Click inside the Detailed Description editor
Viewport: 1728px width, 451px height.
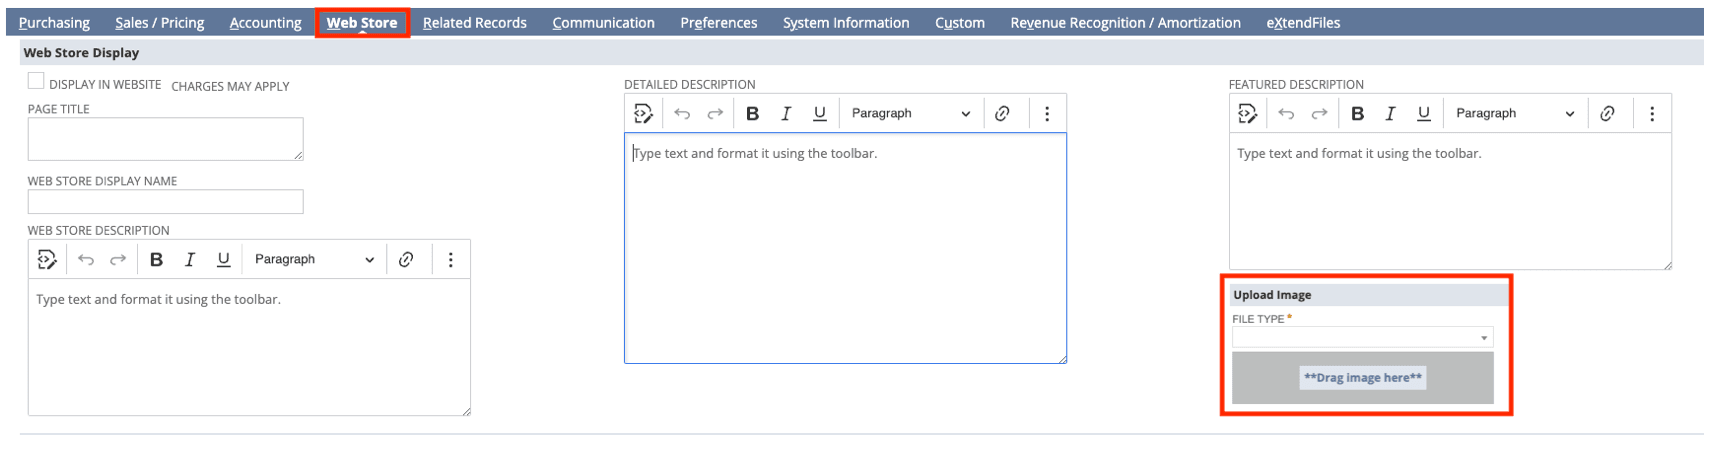[x=845, y=248]
